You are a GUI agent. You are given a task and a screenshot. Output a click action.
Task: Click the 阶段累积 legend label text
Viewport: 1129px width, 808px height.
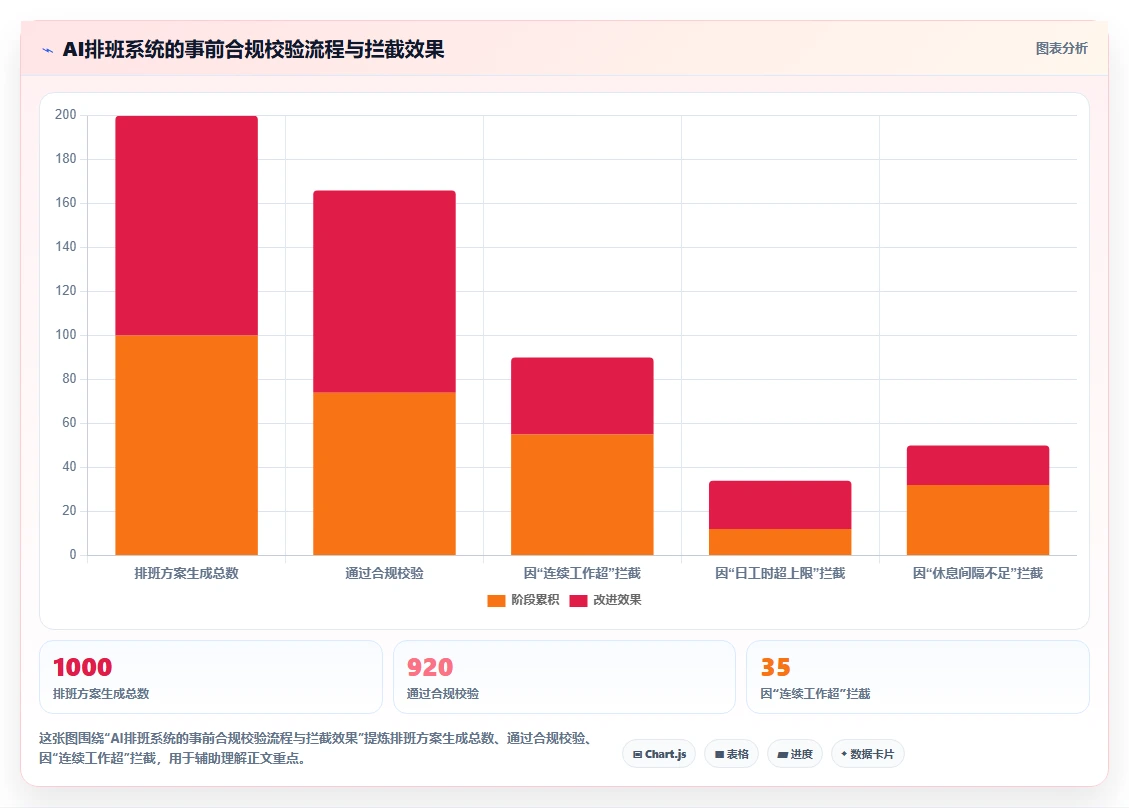click(535, 600)
